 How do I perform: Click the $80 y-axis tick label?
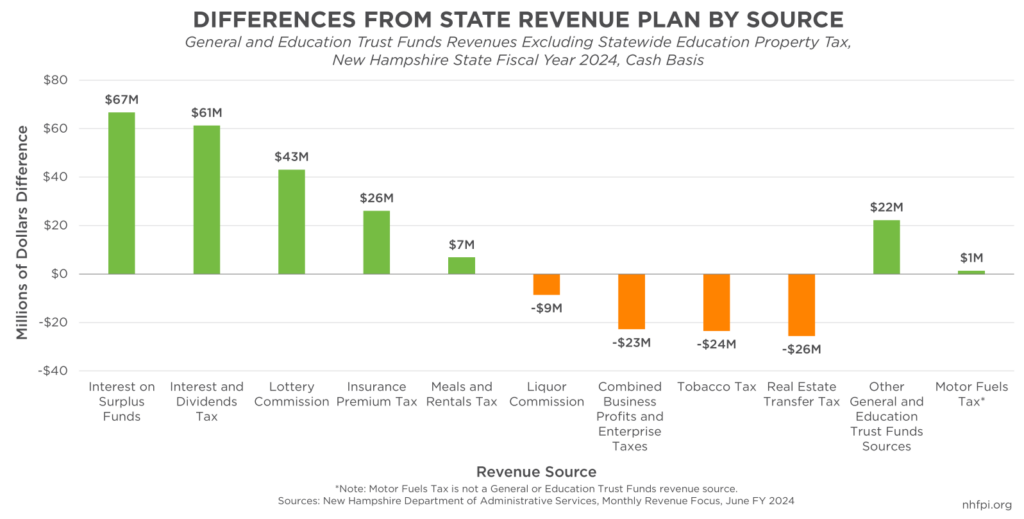(53, 80)
